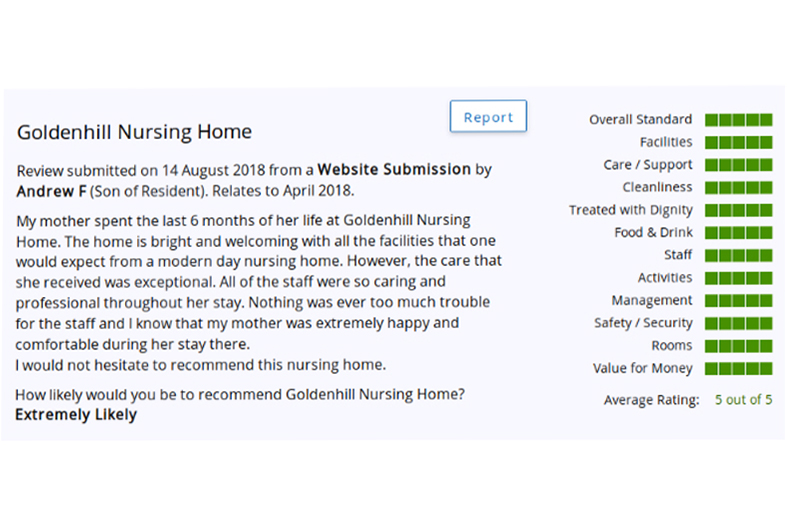This screenshot has height=520, width=787.
Task: Click the Treated with Dignity rating bar
Action: click(738, 210)
